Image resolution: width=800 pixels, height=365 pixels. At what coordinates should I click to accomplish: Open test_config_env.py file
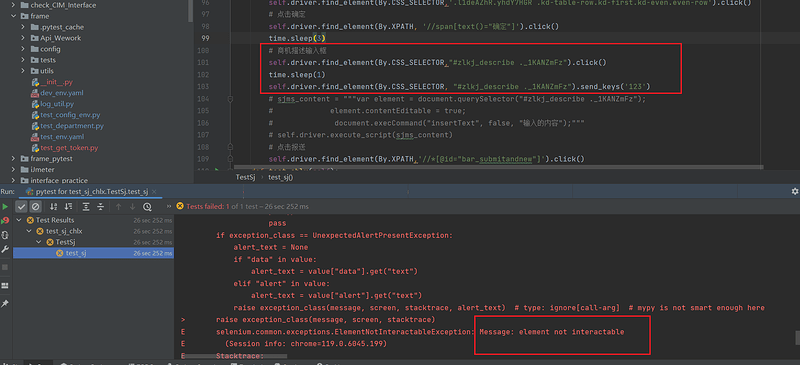coord(66,115)
